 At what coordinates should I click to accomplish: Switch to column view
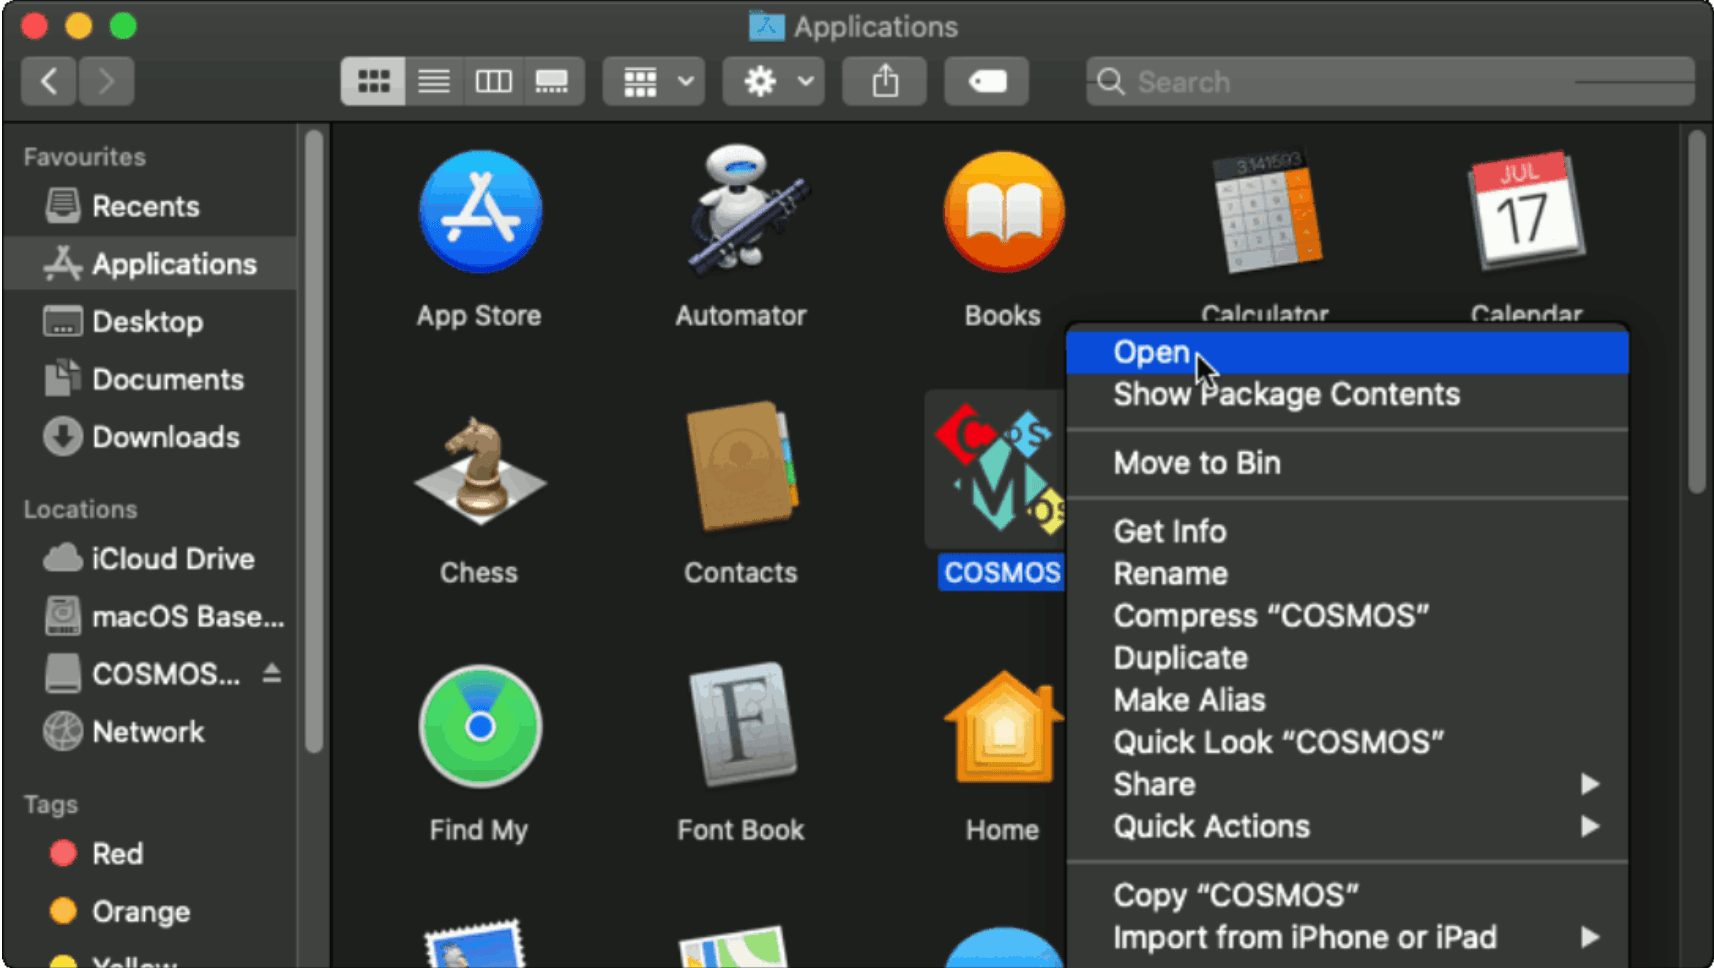pos(493,81)
